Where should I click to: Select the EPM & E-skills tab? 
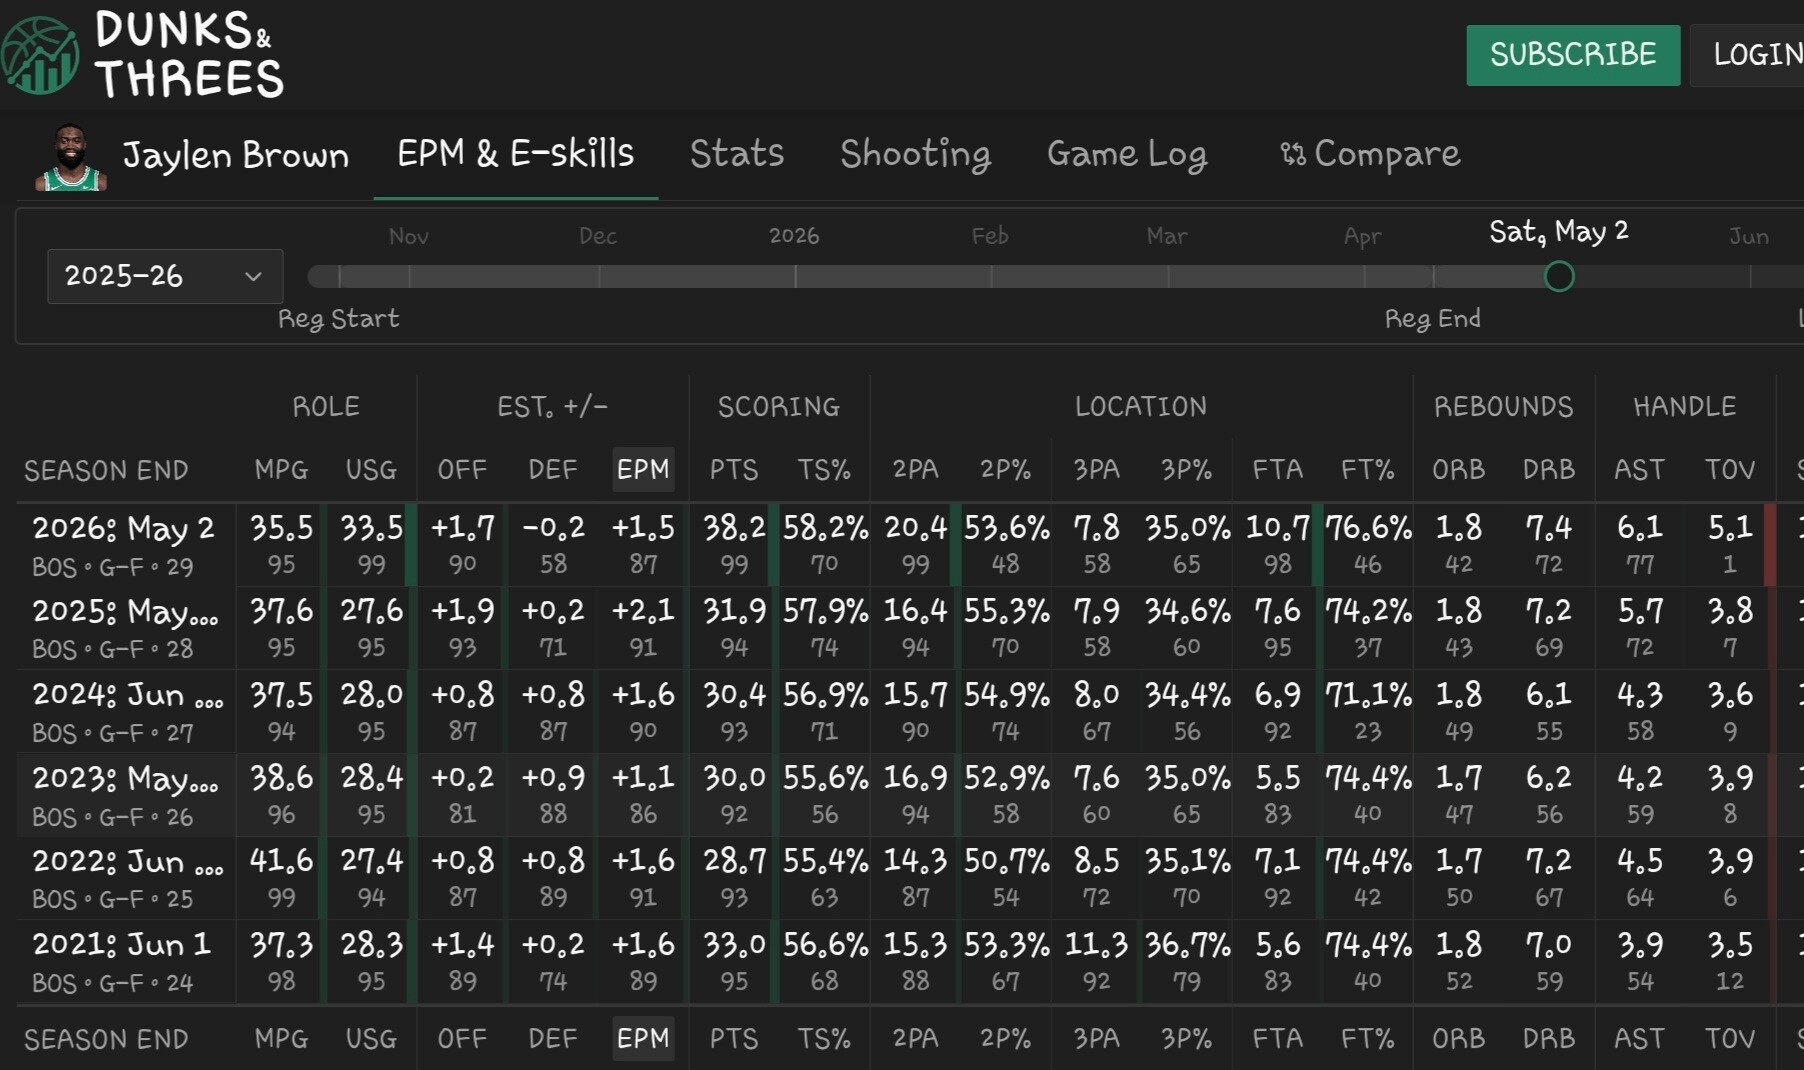pos(516,154)
